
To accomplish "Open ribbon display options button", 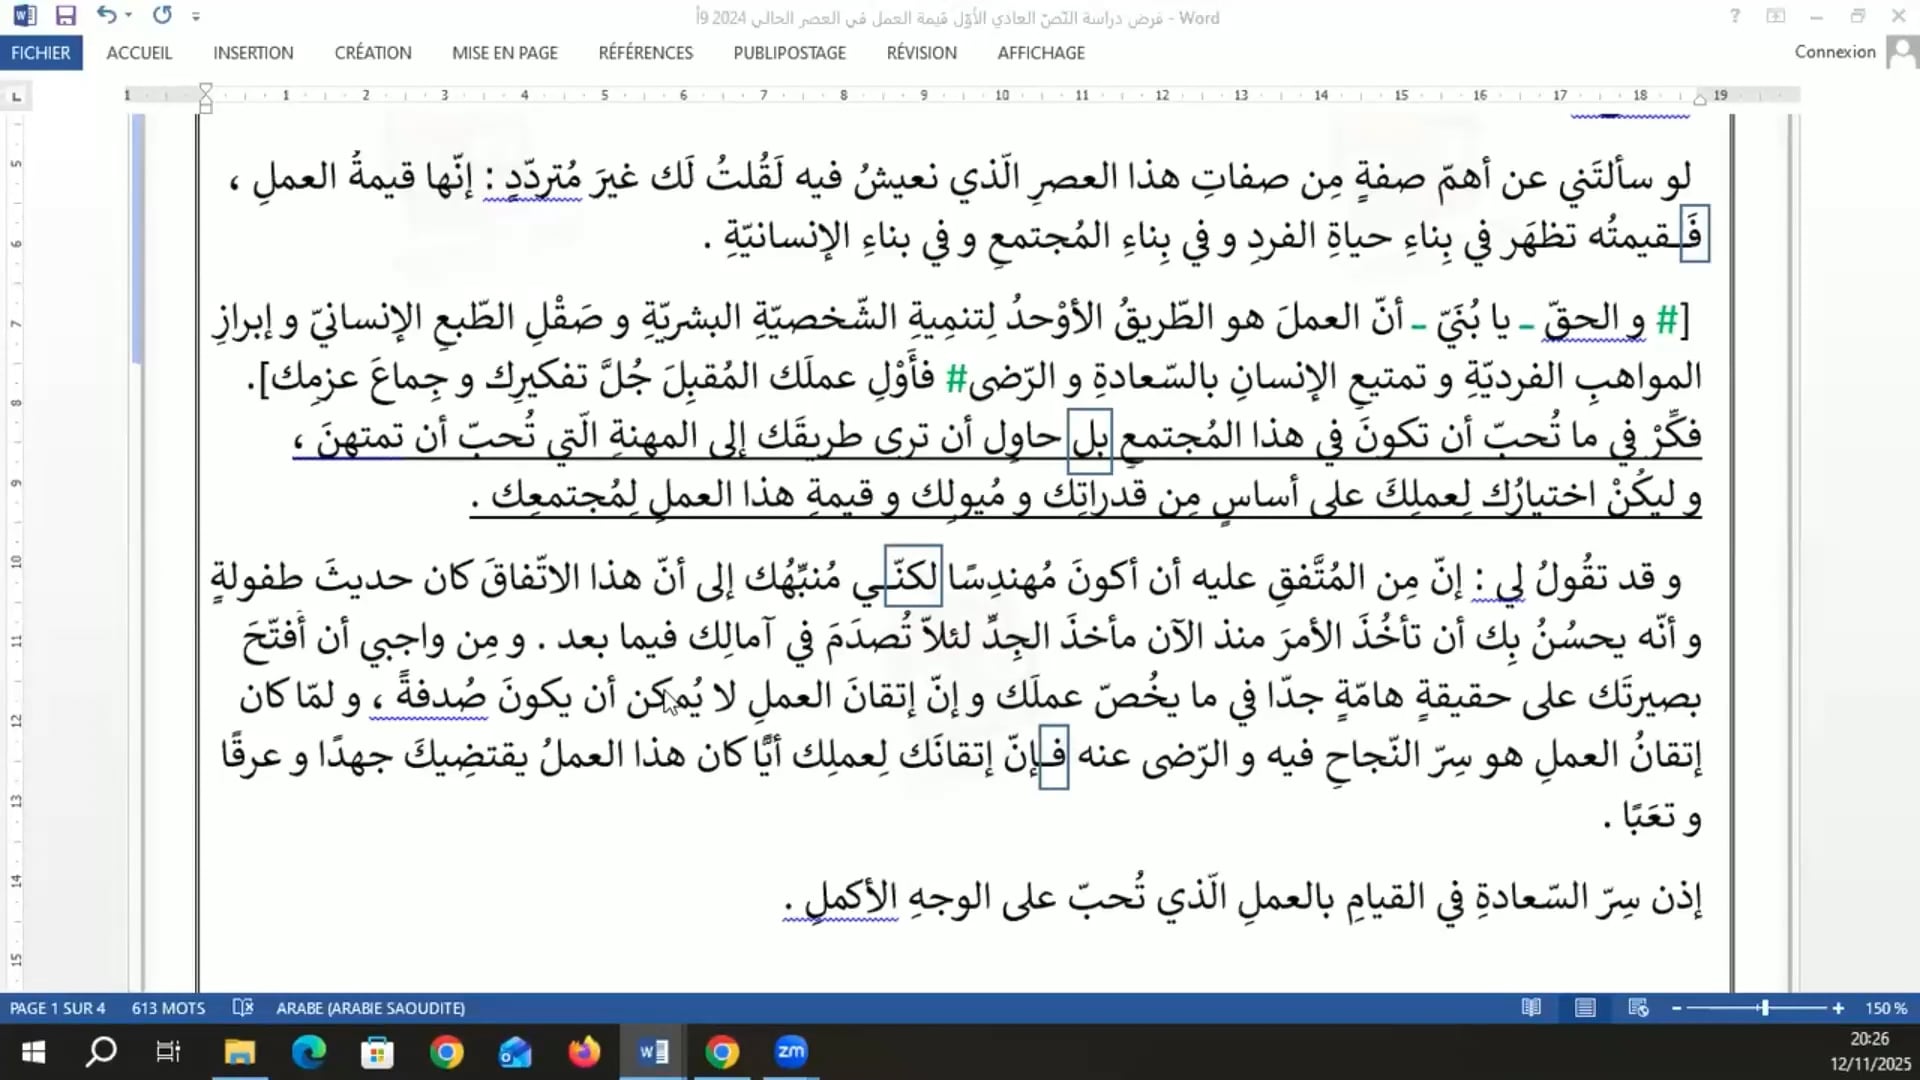I will coord(1776,16).
